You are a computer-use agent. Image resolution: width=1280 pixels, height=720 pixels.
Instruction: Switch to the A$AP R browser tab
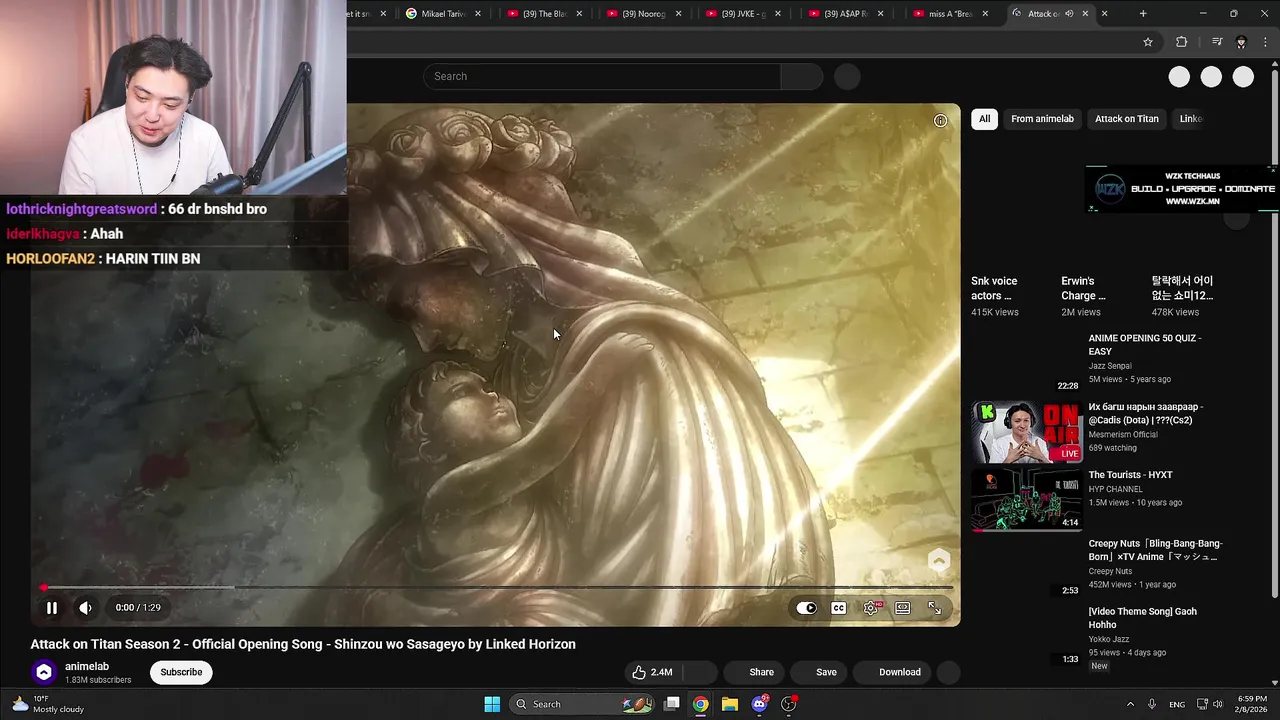pos(845,14)
